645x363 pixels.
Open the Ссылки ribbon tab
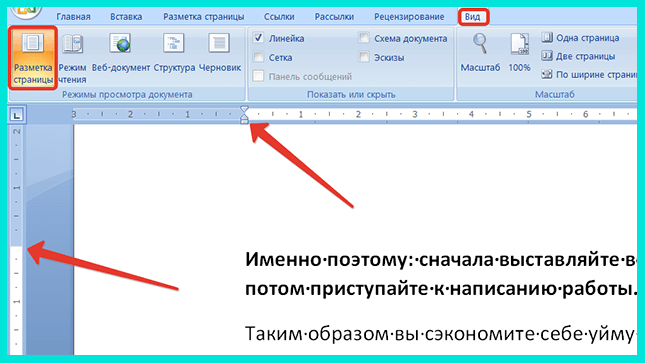[279, 17]
